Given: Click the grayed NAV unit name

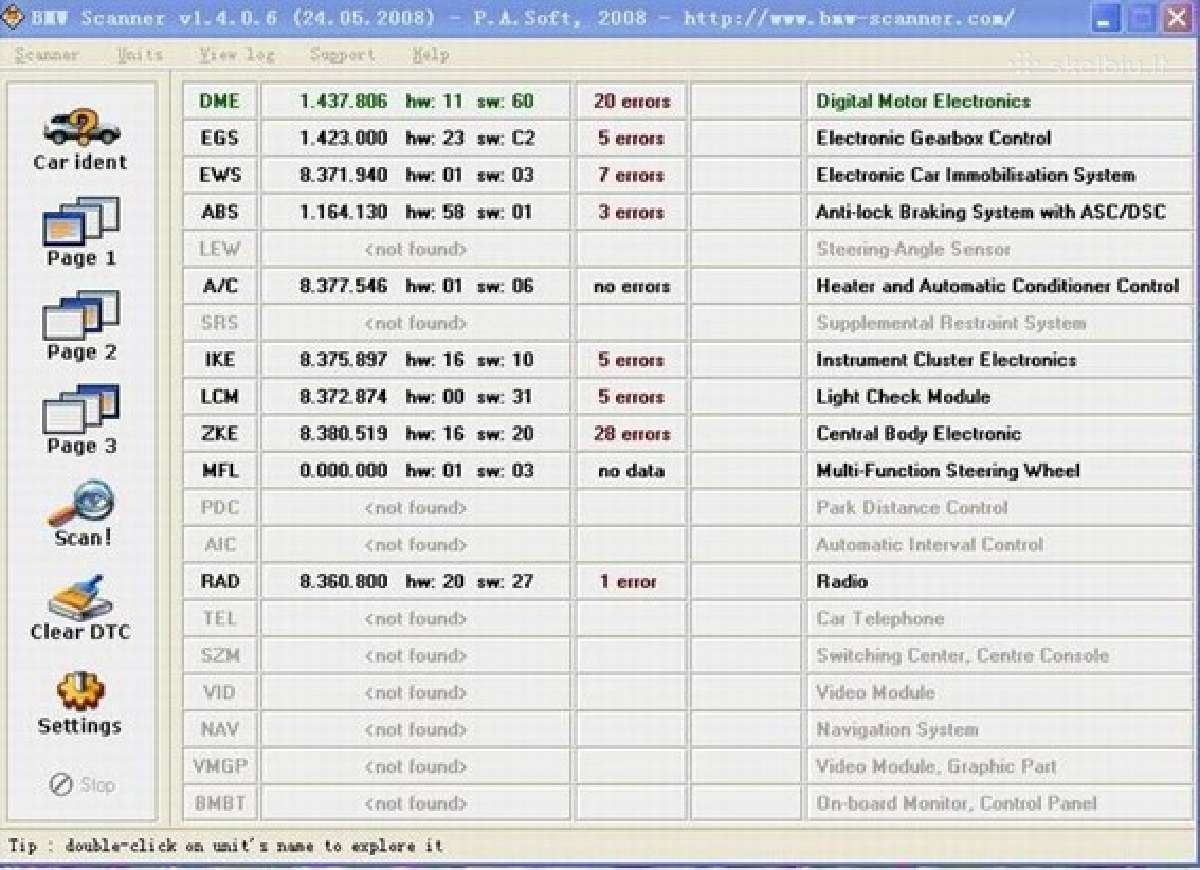Looking at the screenshot, I should (x=220, y=730).
